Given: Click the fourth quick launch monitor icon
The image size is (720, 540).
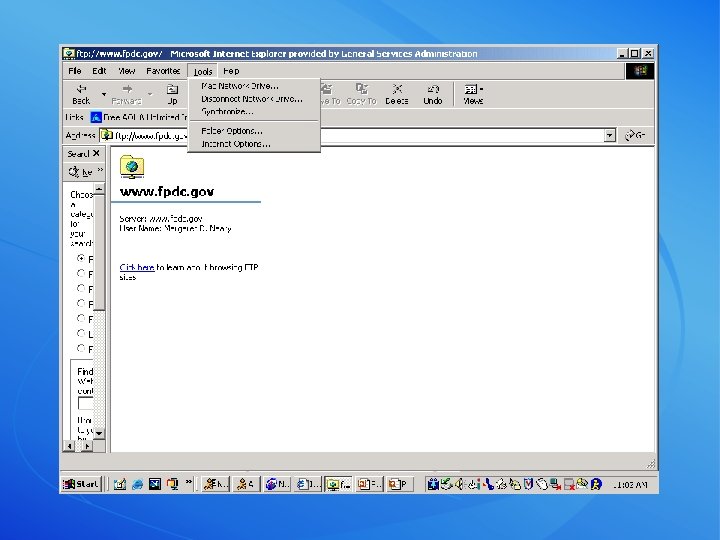Looking at the screenshot, I should [172, 484].
